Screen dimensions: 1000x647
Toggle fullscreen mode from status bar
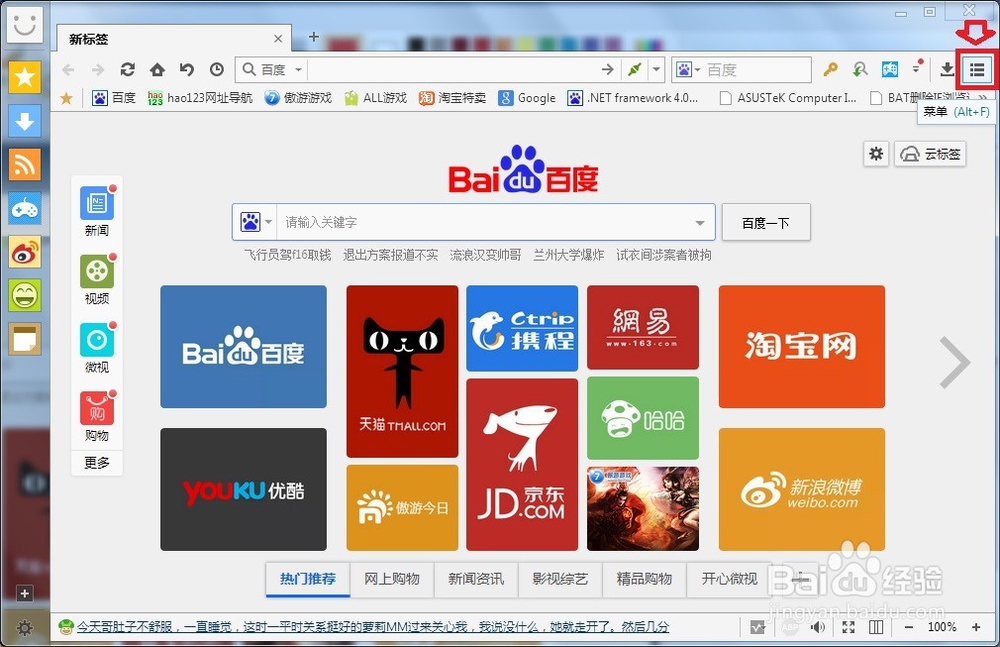(x=848, y=627)
